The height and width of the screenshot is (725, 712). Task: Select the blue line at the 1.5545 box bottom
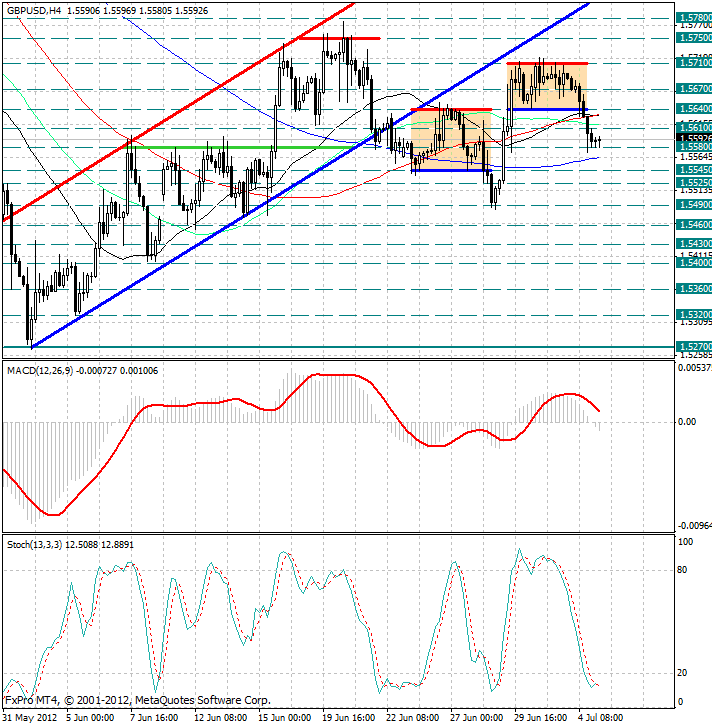452,171
